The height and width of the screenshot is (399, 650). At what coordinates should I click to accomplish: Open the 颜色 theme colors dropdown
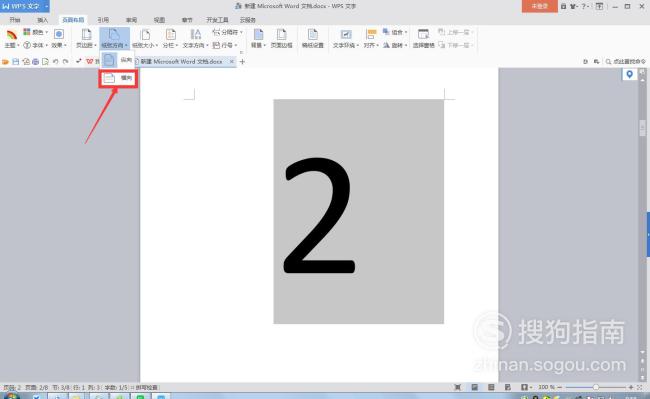point(36,32)
